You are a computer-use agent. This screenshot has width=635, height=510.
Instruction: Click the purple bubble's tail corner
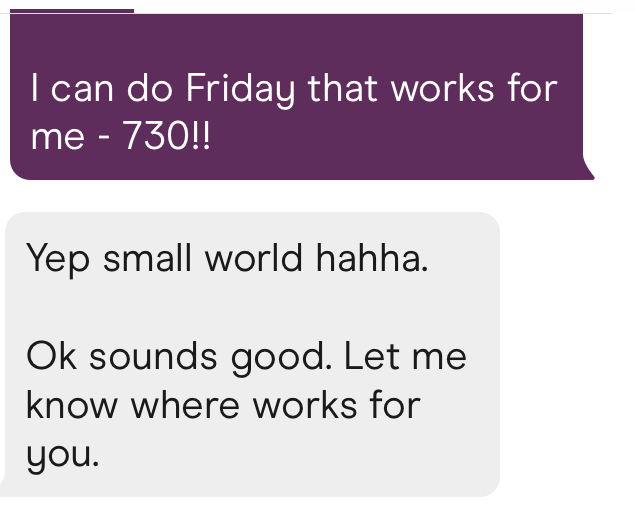click(x=588, y=174)
